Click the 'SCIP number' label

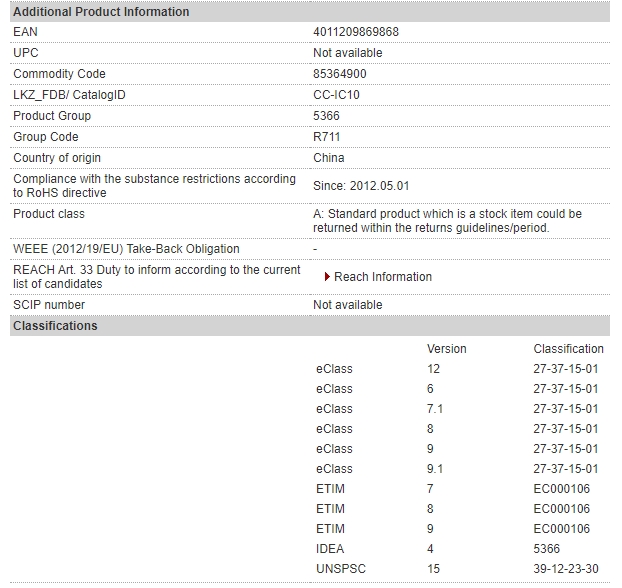pyautogui.click(x=49, y=305)
